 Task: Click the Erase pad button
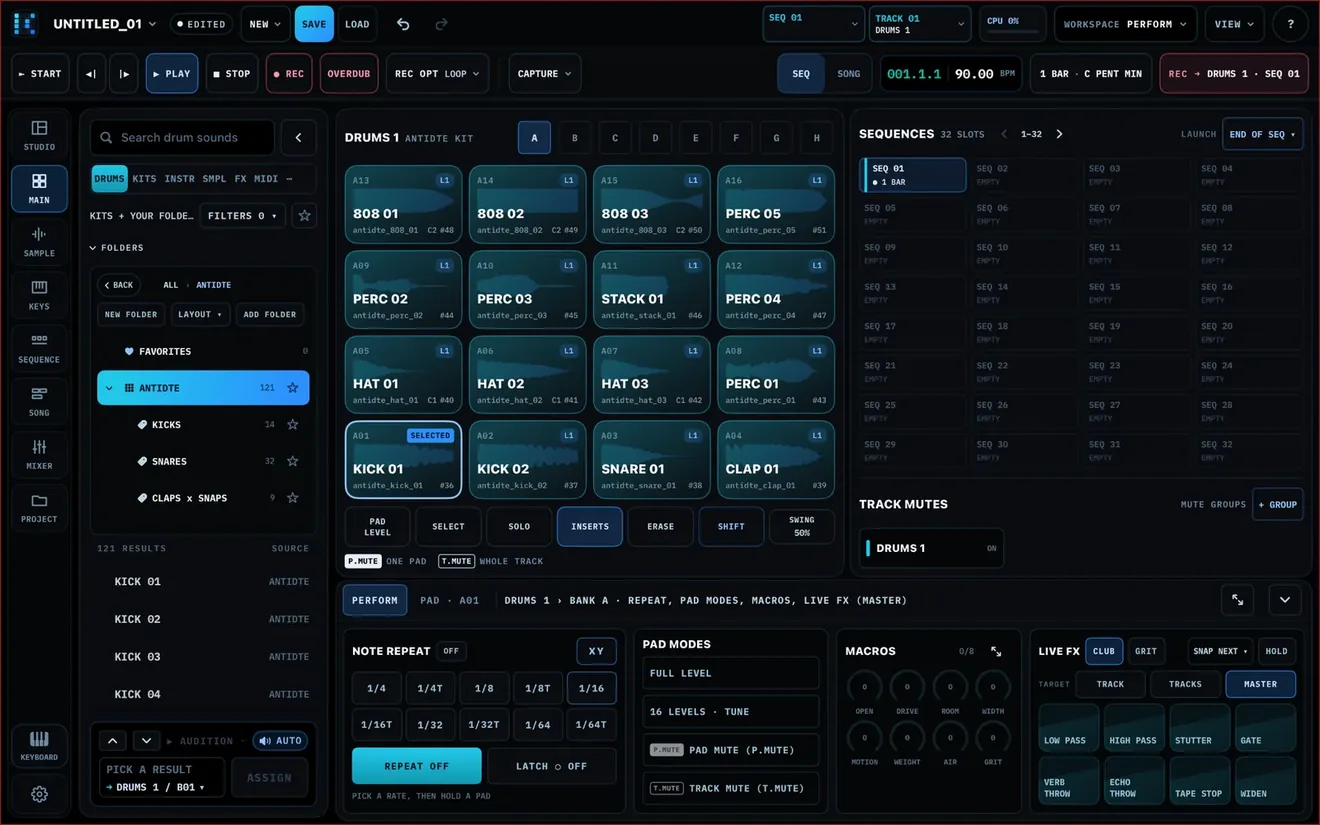660,527
